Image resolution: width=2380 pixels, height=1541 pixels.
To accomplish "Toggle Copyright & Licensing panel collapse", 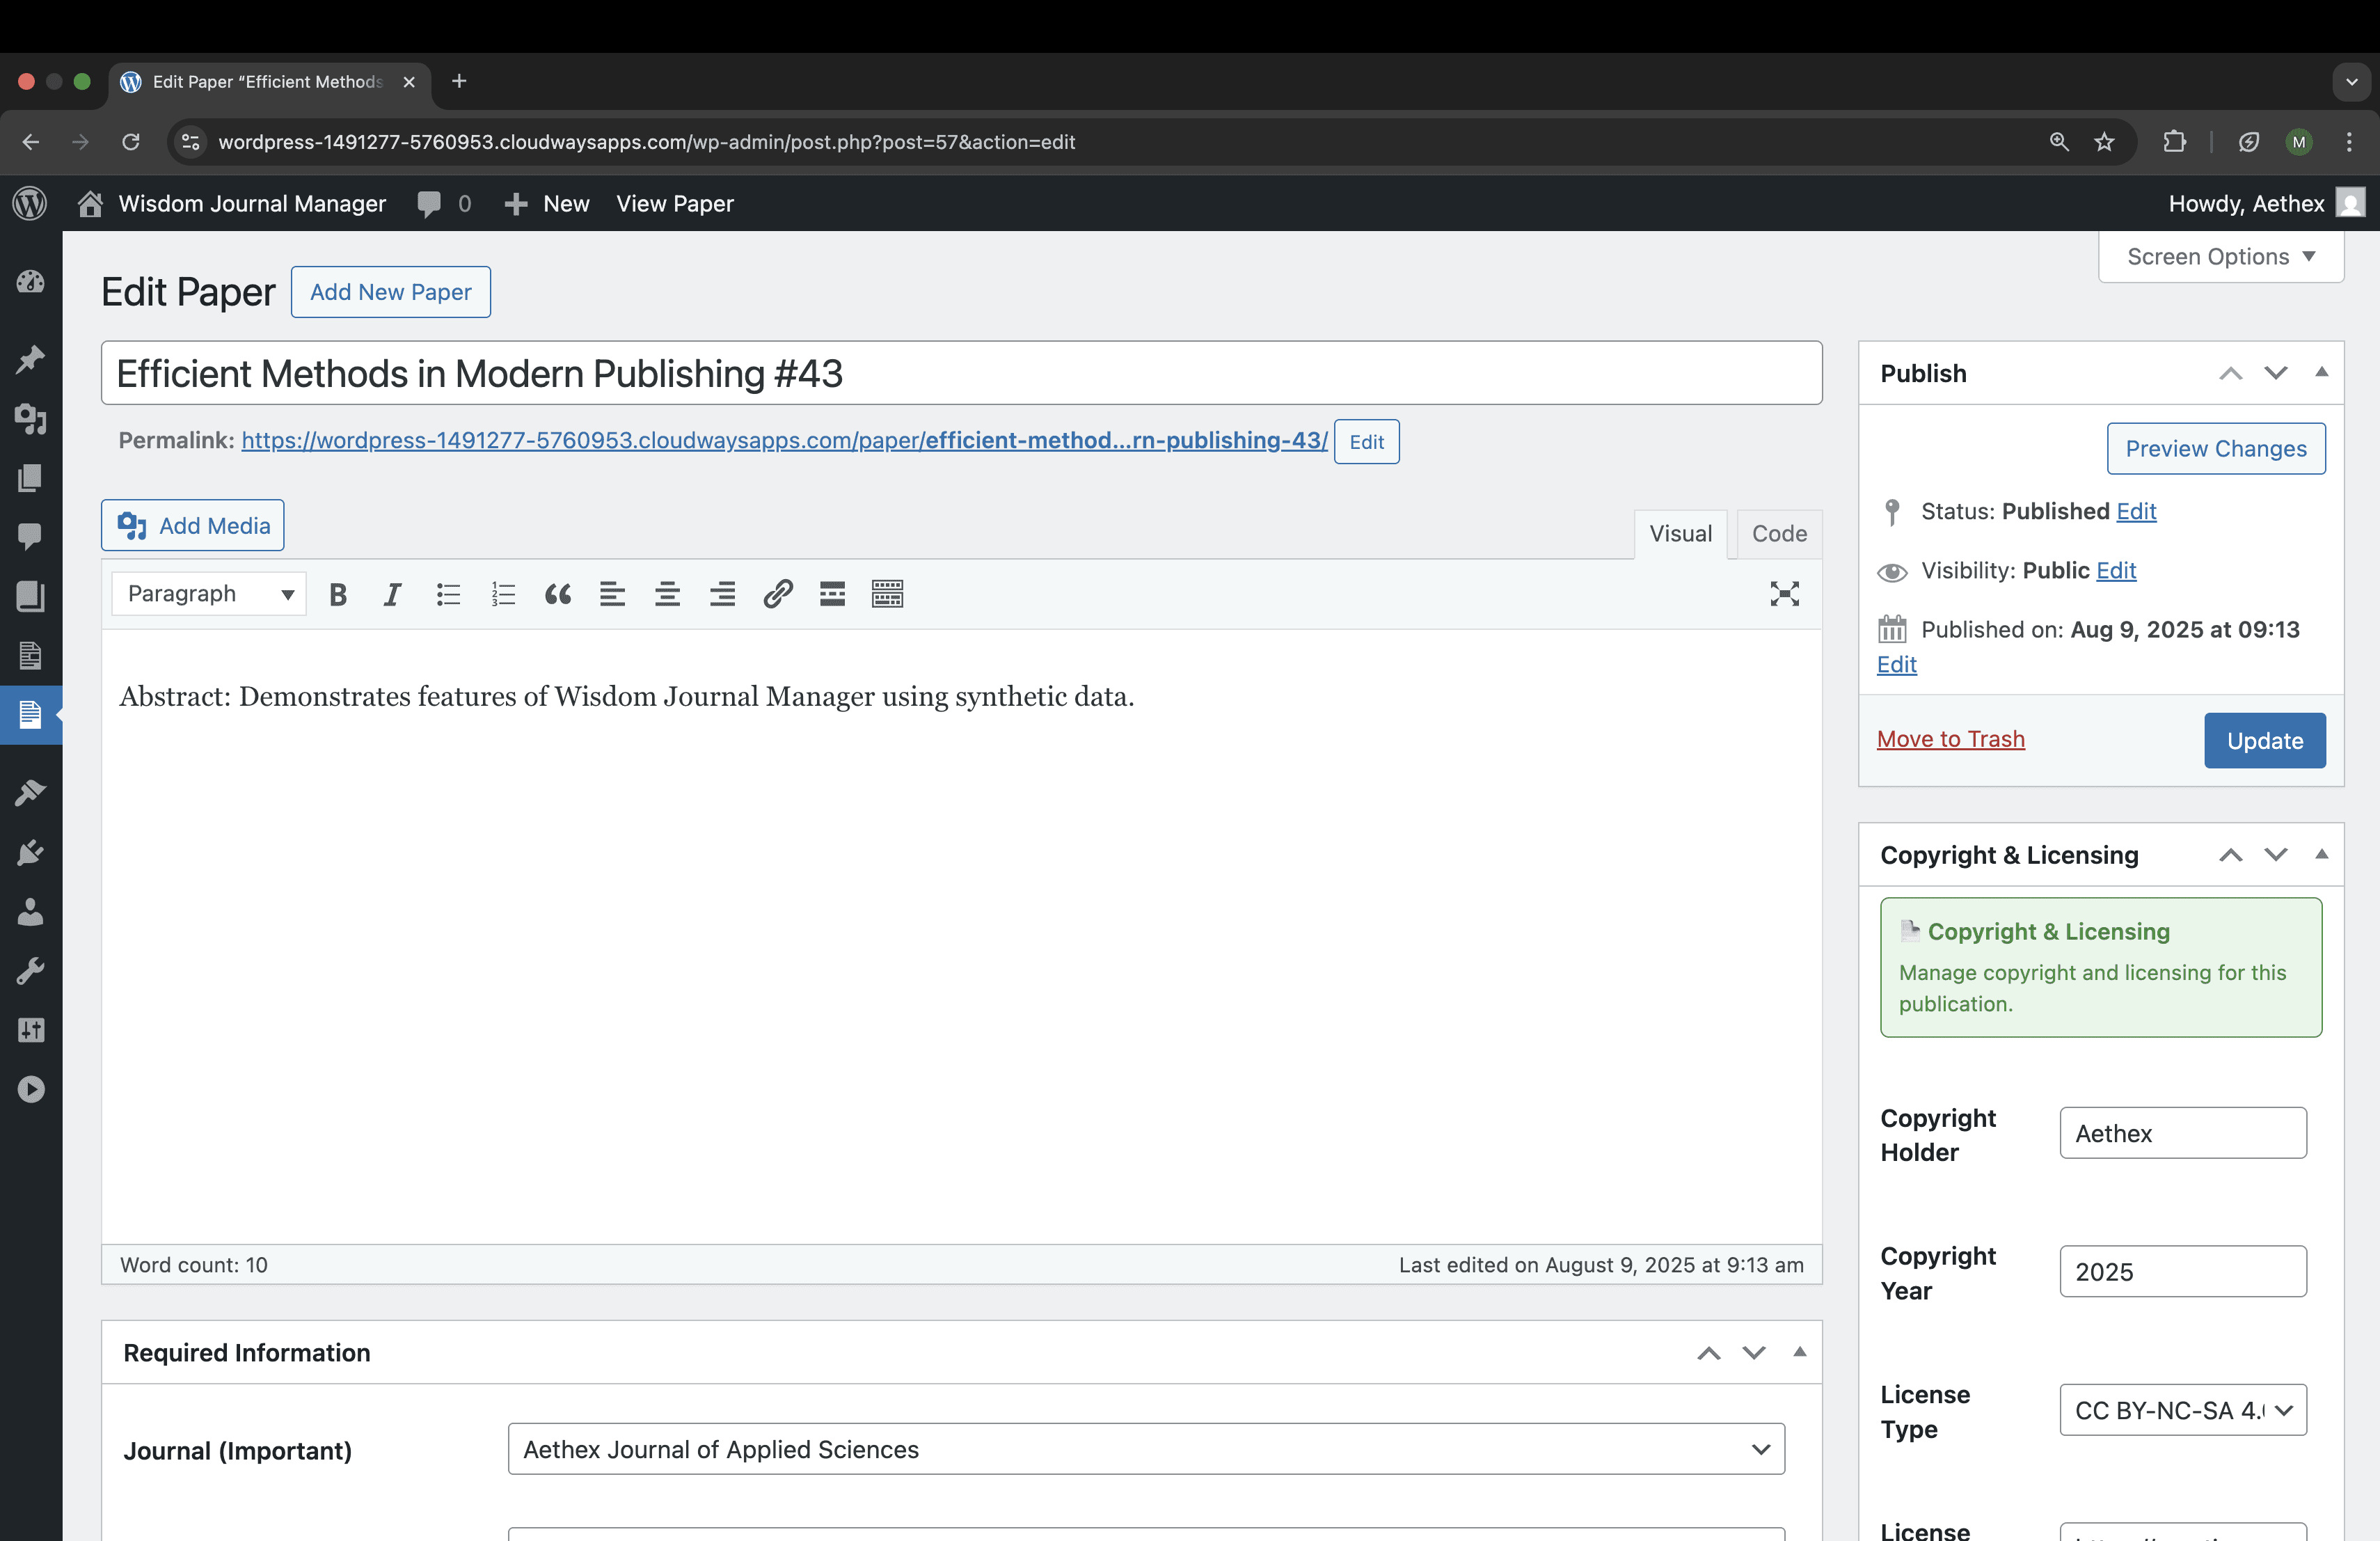I will click(2321, 854).
